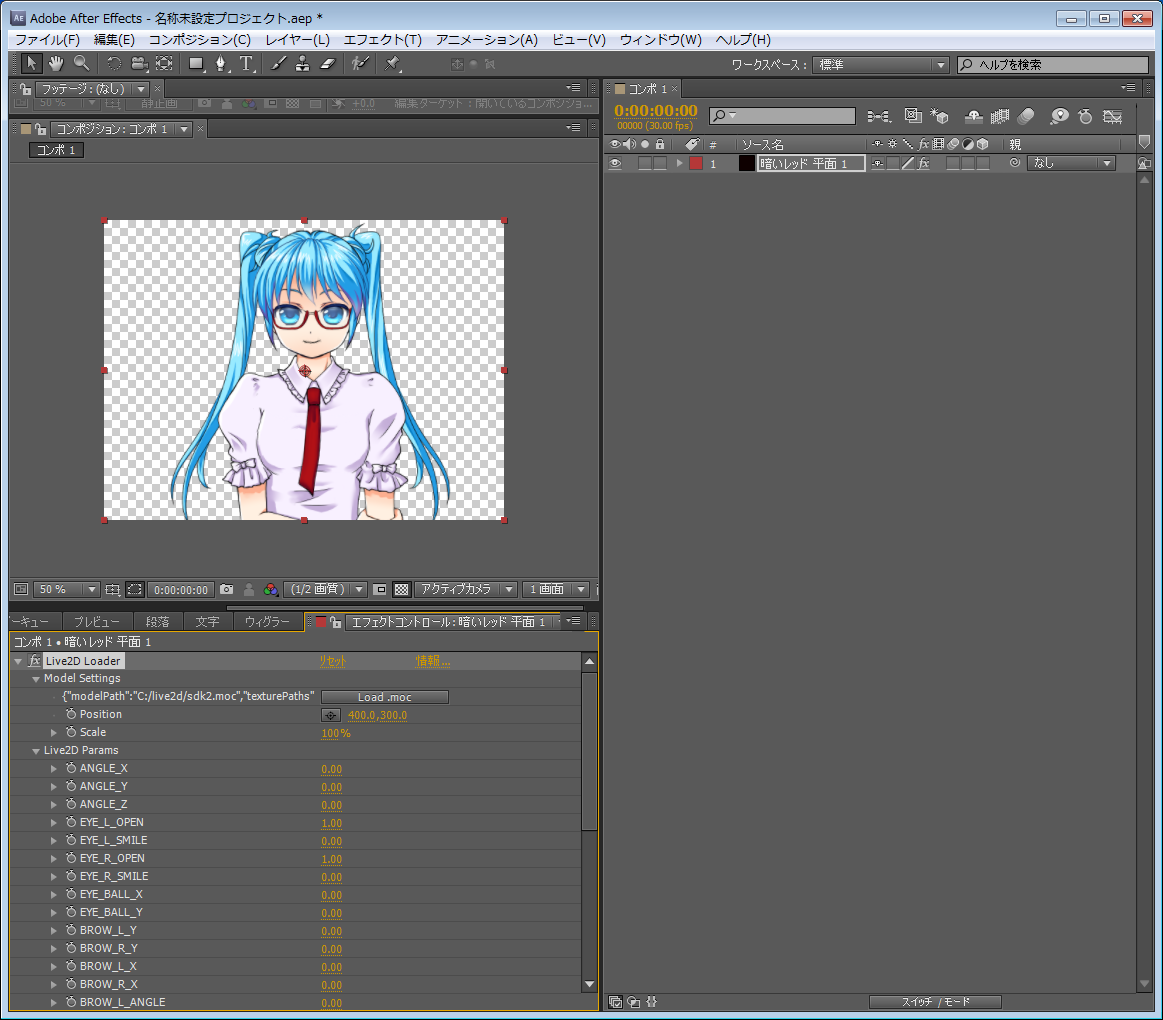
Task: Select the Pan Behind anchor tool
Action: click(x=164, y=64)
